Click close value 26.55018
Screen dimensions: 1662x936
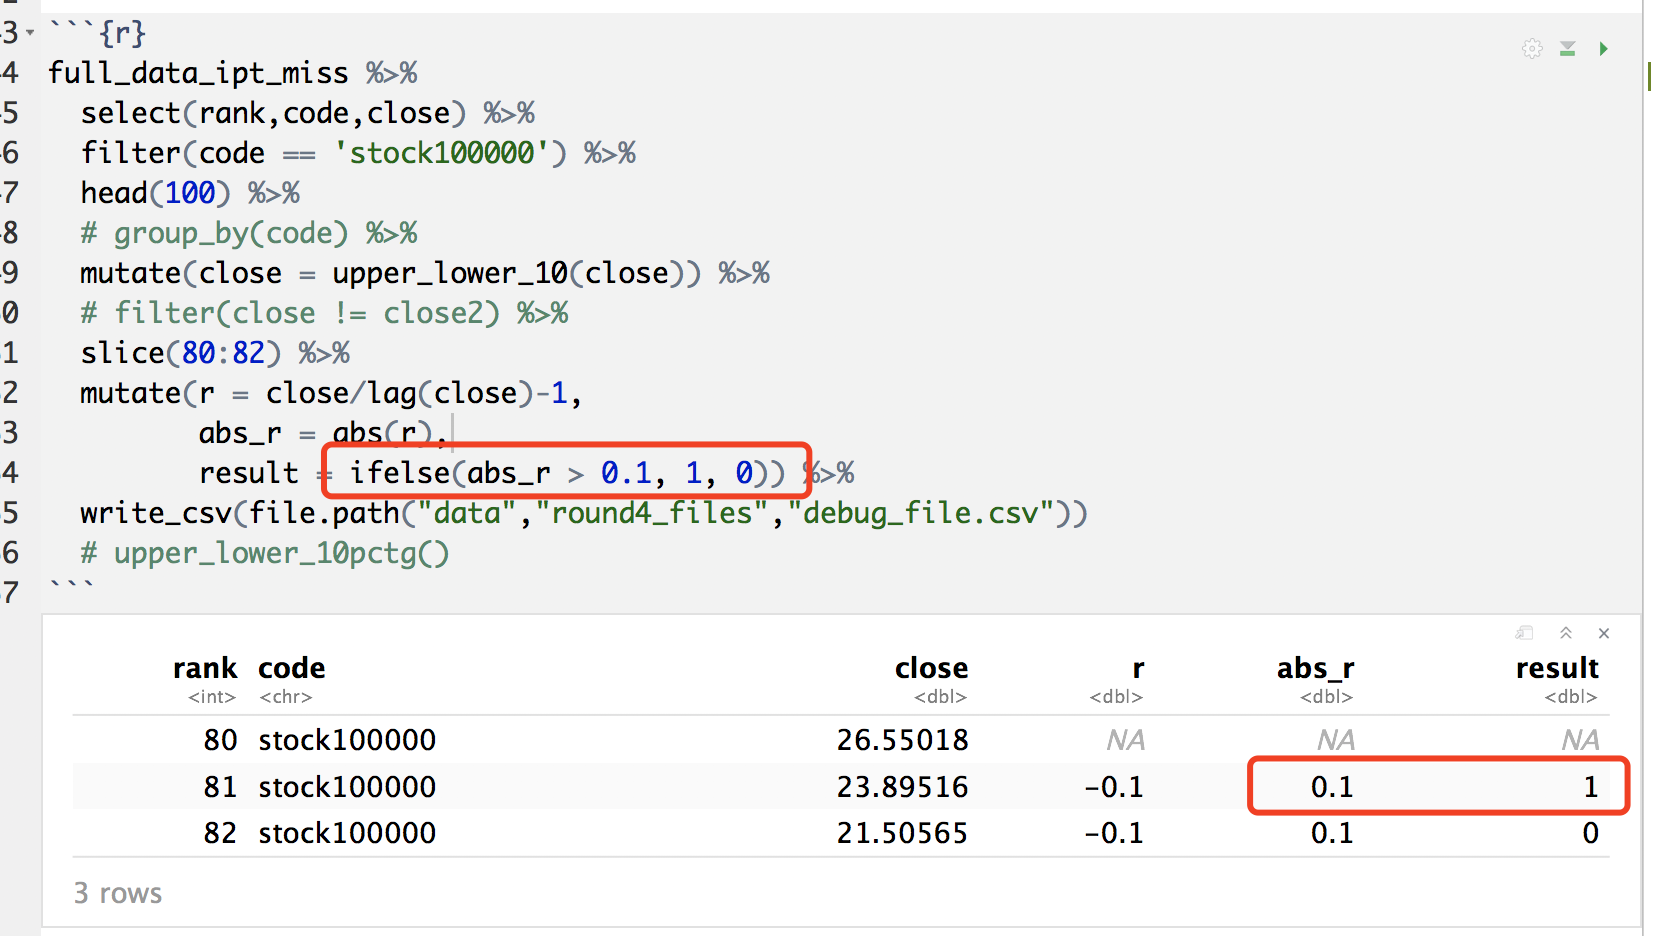[902, 740]
